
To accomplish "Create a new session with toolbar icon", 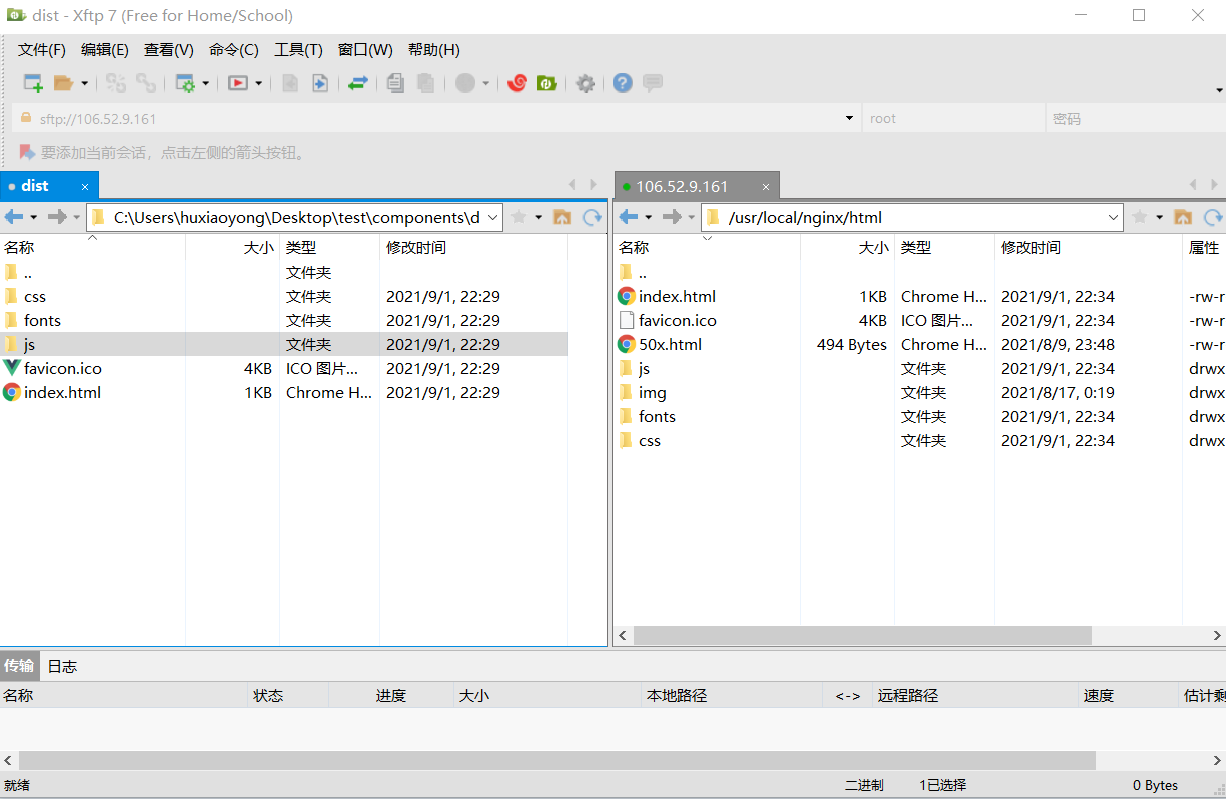I will pos(33,83).
